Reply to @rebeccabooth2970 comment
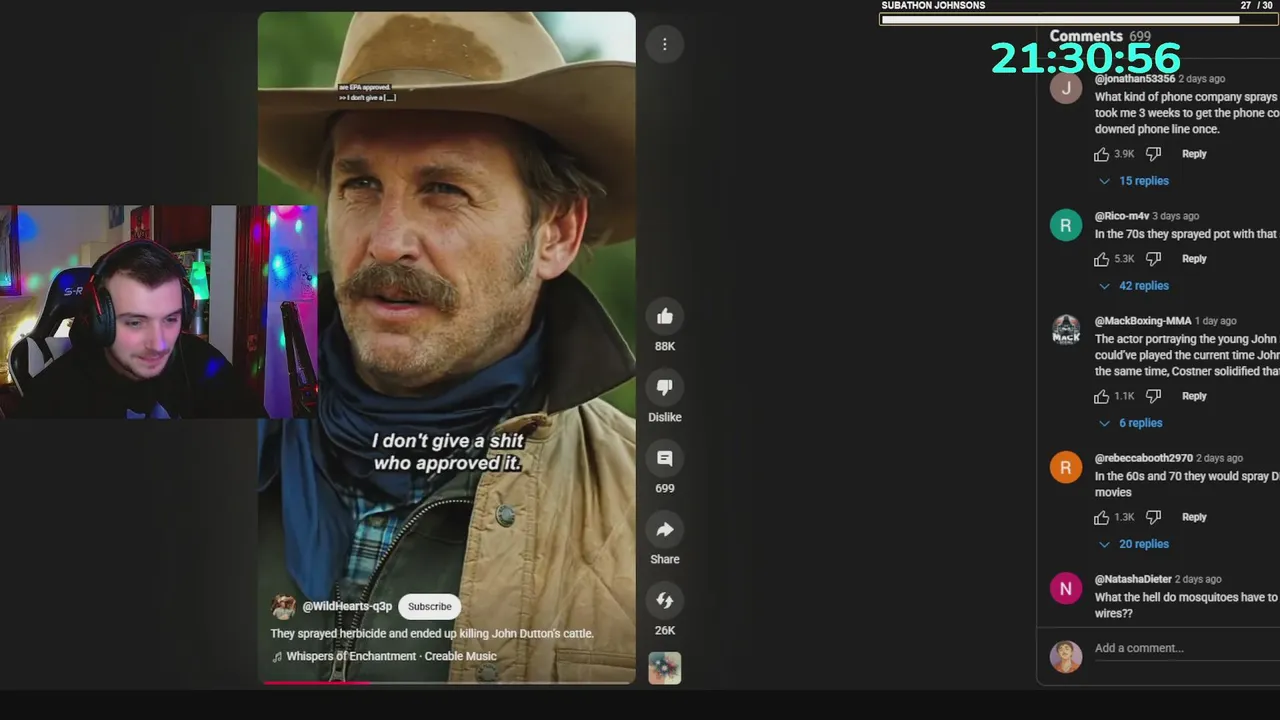The height and width of the screenshot is (720, 1280). (x=1194, y=517)
